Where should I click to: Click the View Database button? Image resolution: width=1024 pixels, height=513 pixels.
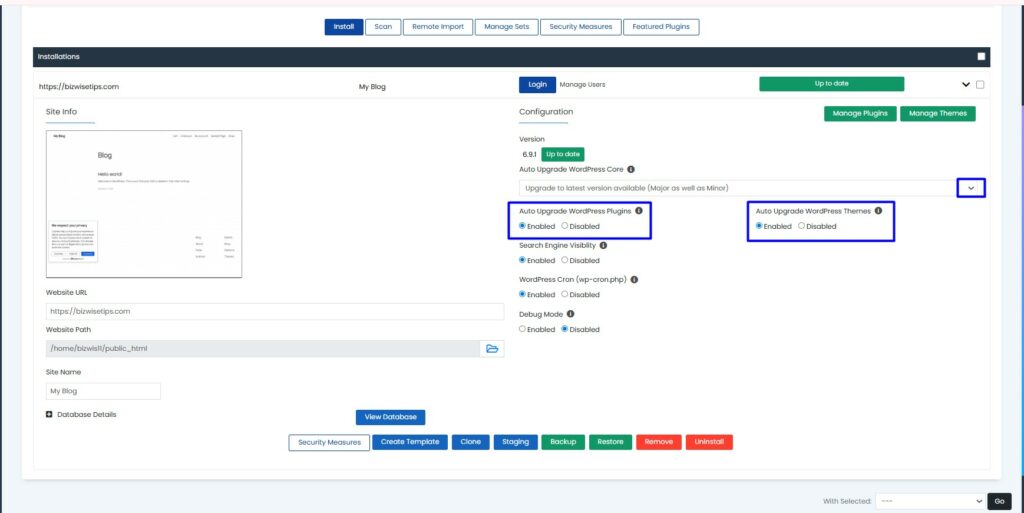(391, 417)
